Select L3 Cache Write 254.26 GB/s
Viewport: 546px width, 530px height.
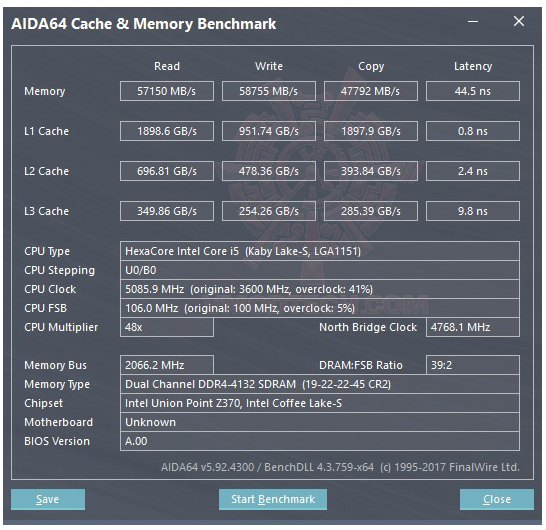pyautogui.click(x=269, y=211)
